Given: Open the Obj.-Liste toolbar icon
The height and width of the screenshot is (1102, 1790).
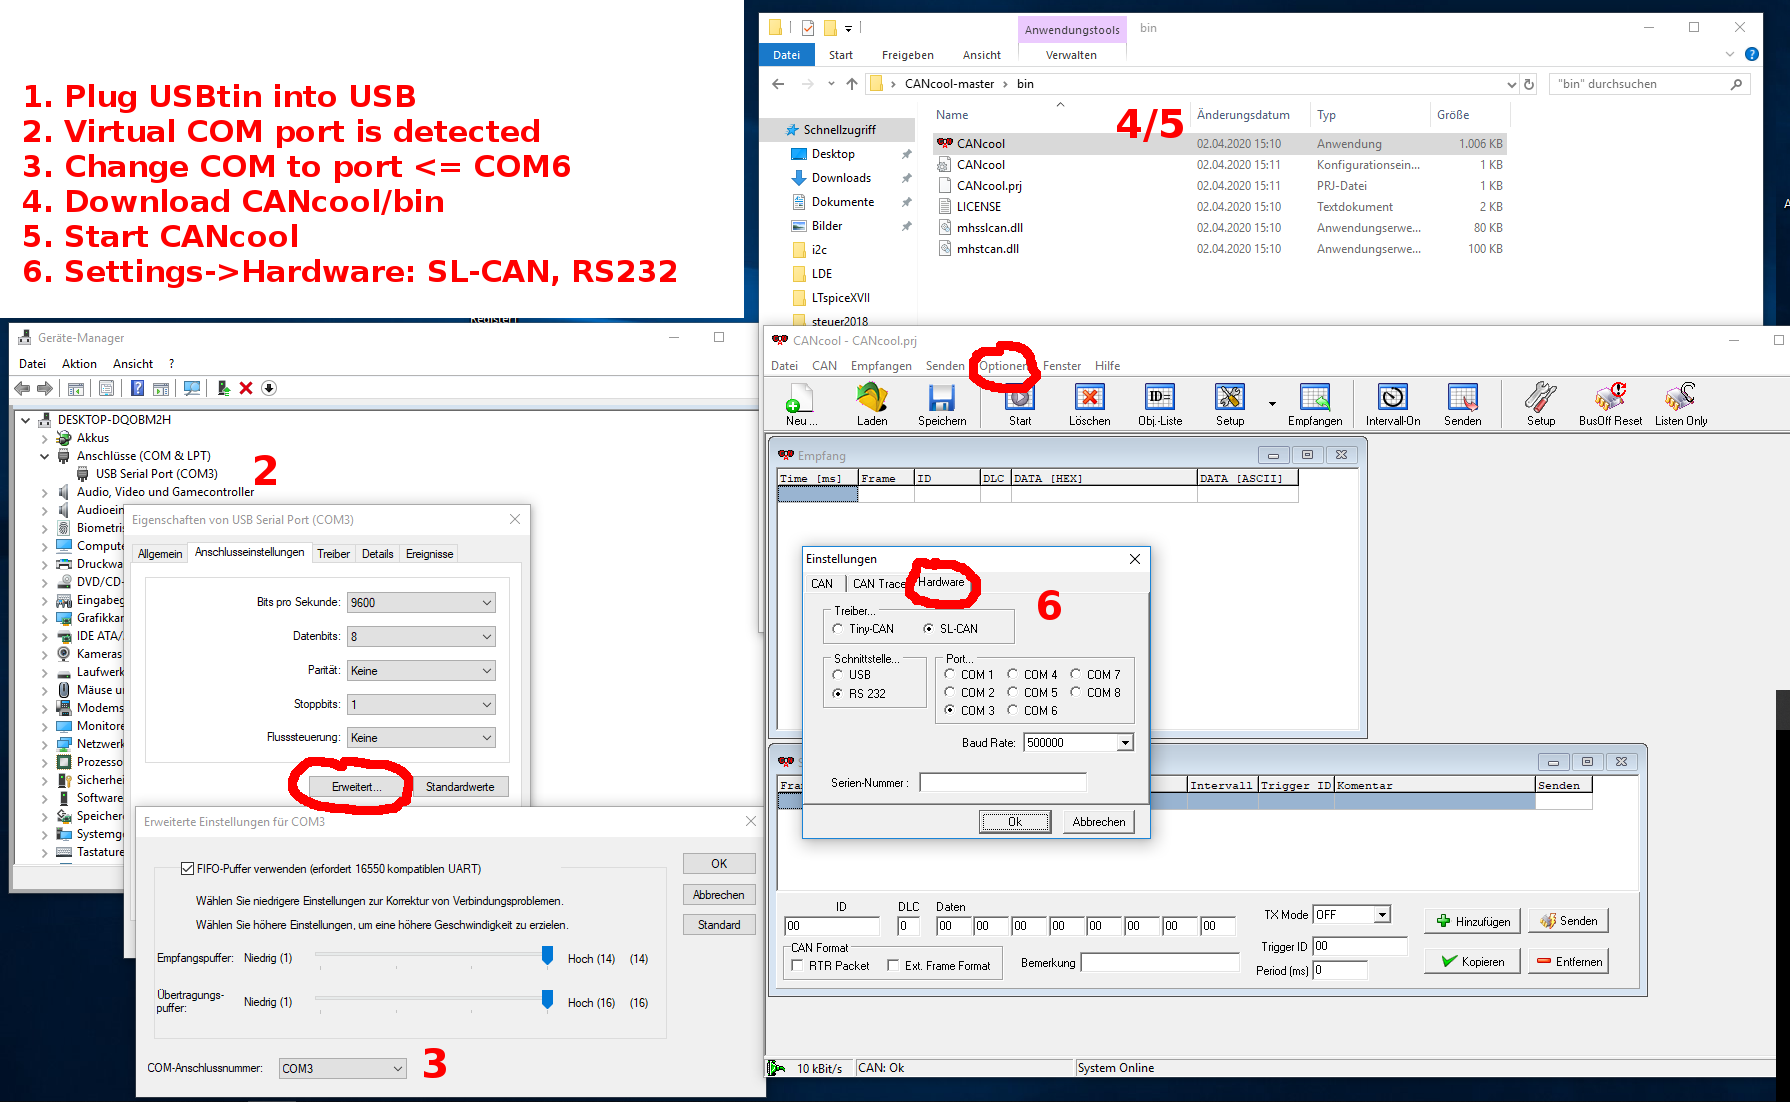Looking at the screenshot, I should tap(1160, 404).
